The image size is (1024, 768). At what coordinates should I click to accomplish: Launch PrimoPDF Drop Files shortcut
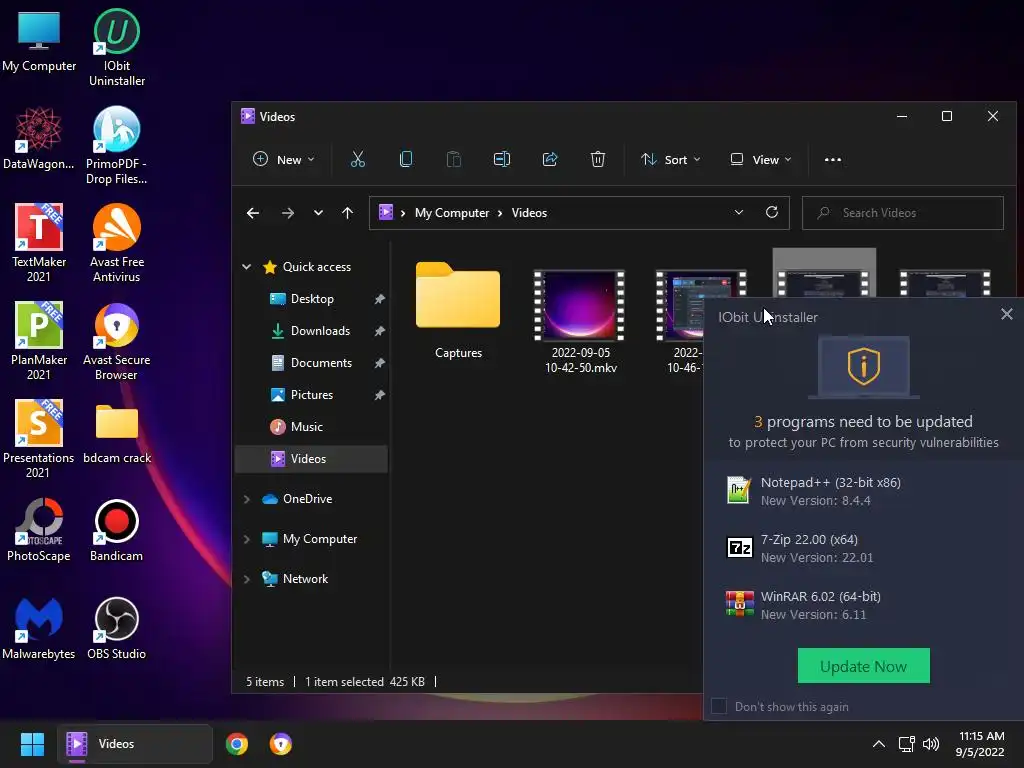pyautogui.click(x=117, y=146)
